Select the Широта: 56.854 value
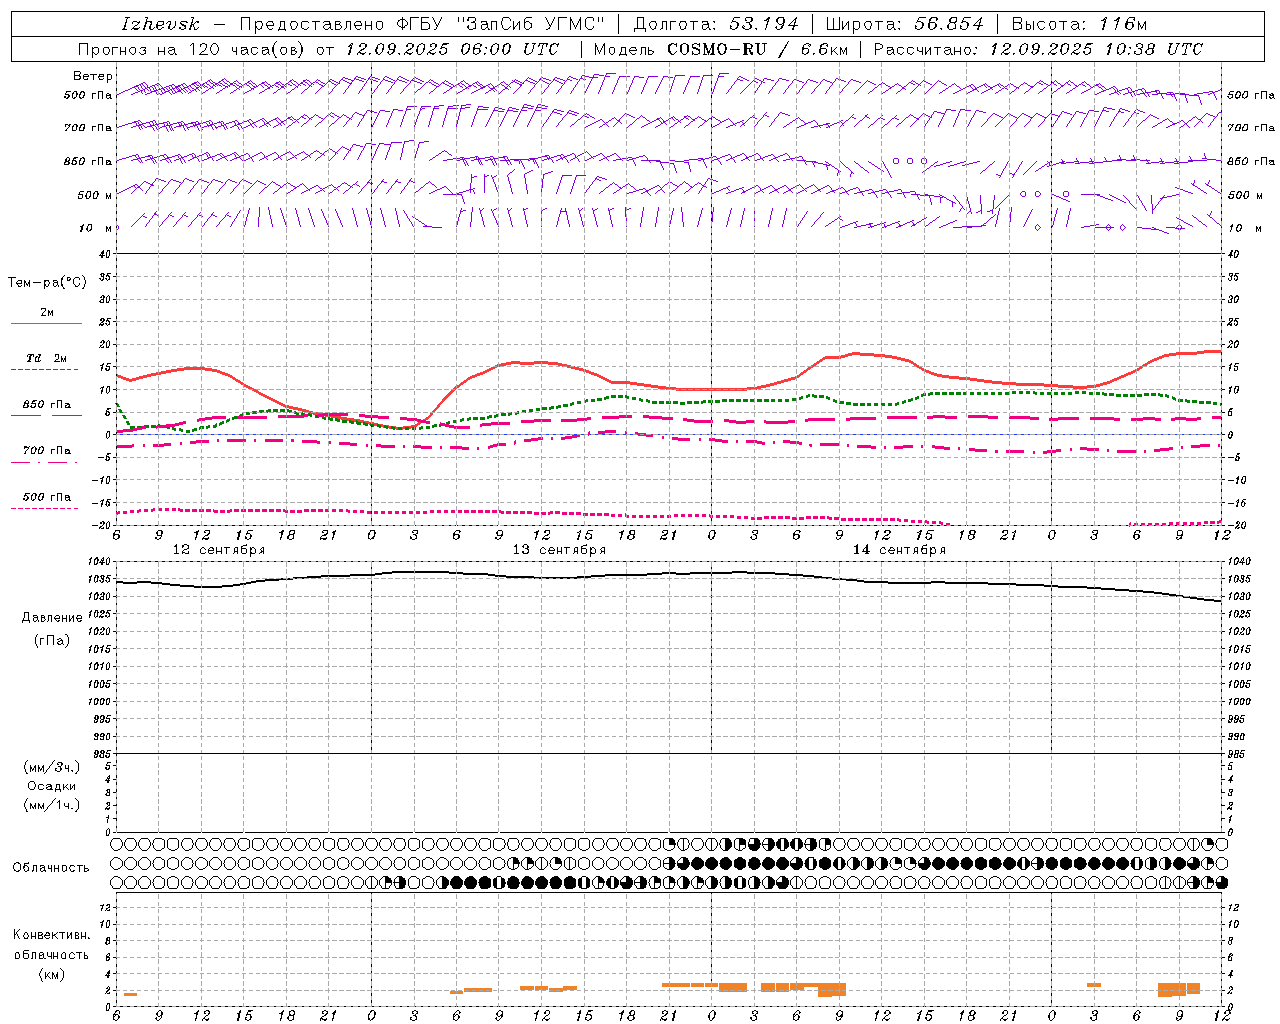This screenshot has height=1024, width=1280. pyautogui.click(x=905, y=24)
